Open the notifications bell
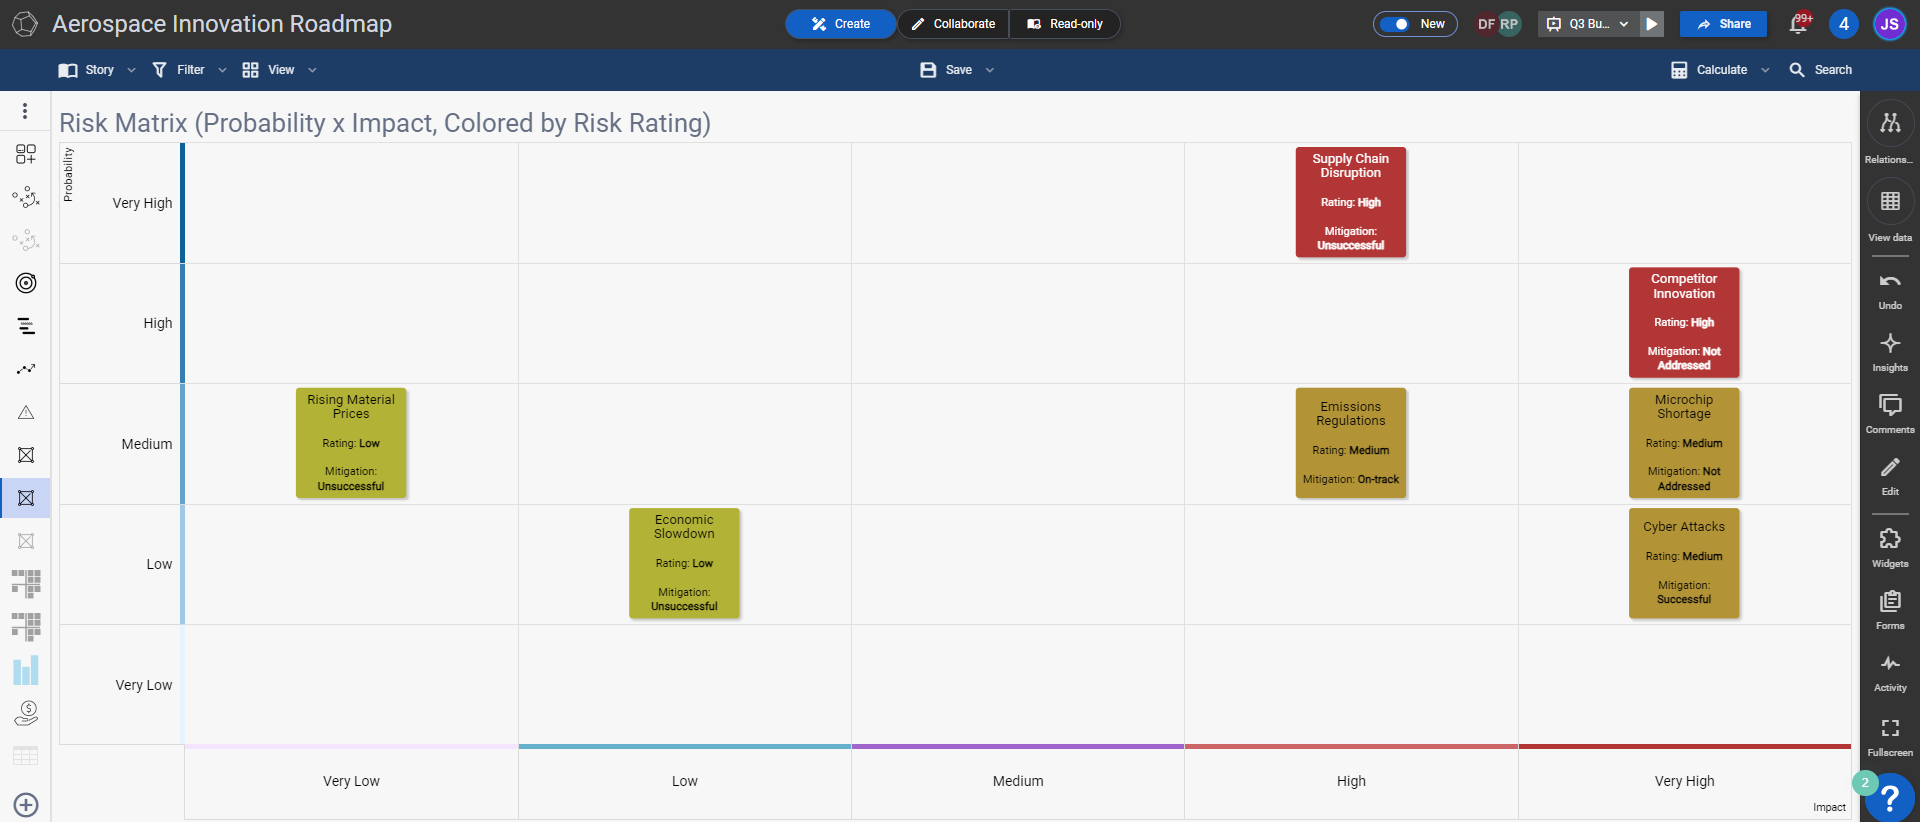1920x822 pixels. [x=1798, y=24]
